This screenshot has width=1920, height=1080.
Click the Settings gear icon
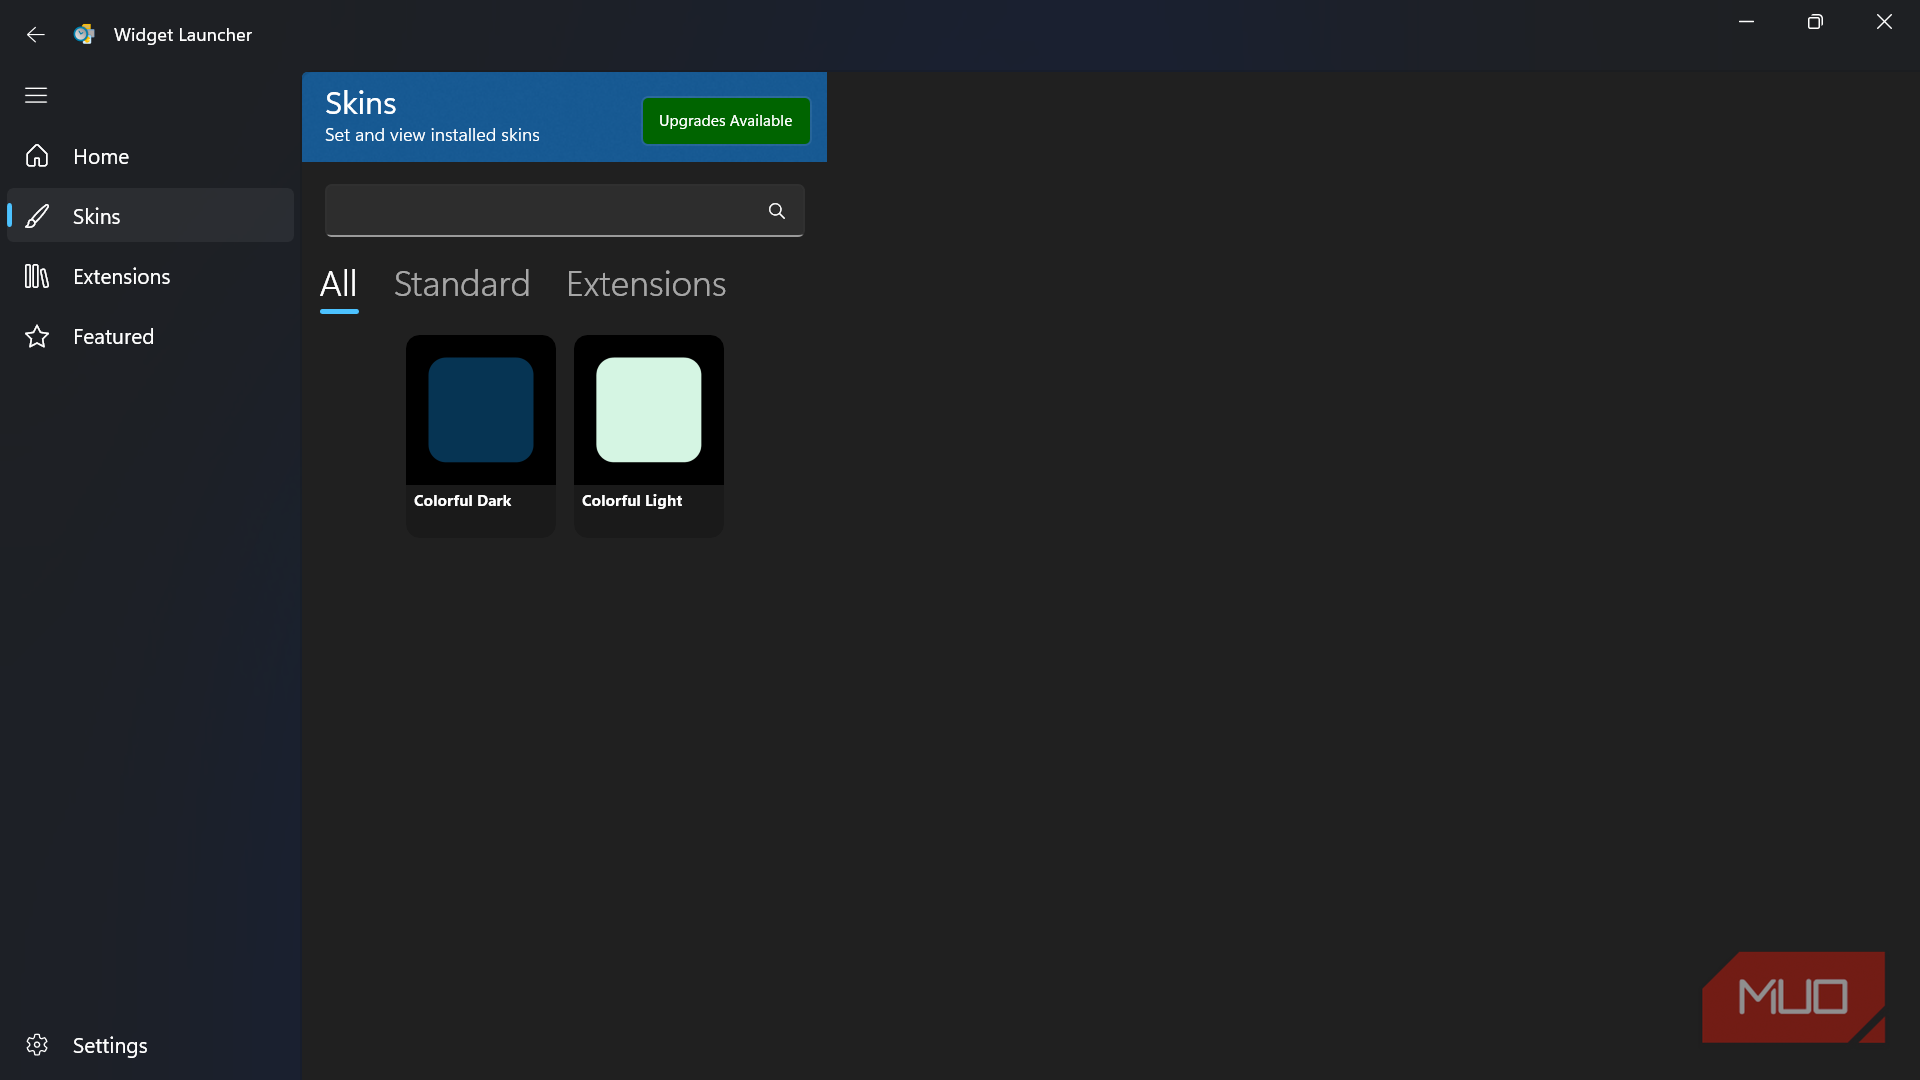coord(37,1045)
